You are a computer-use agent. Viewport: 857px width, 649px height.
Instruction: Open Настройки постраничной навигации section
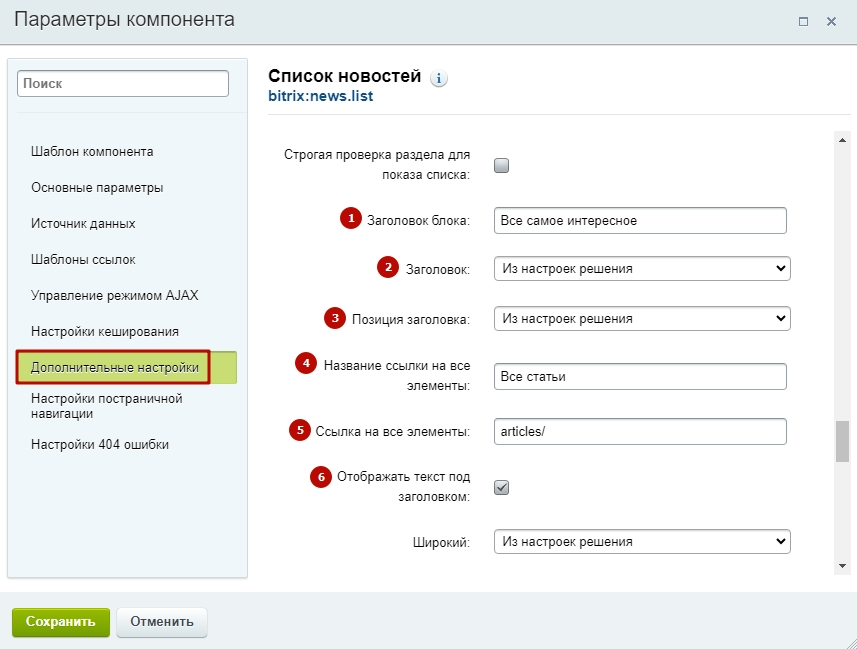point(107,406)
